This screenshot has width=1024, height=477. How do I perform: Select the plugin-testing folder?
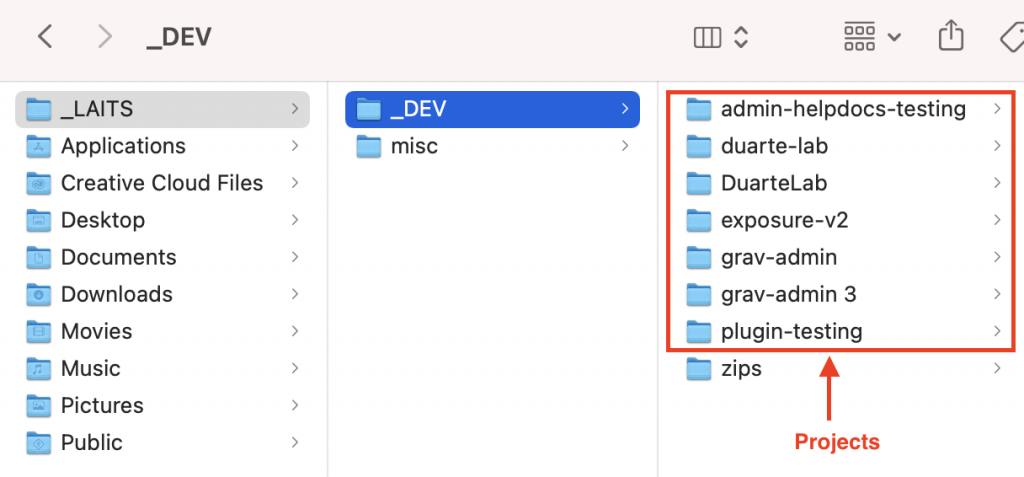point(841,332)
